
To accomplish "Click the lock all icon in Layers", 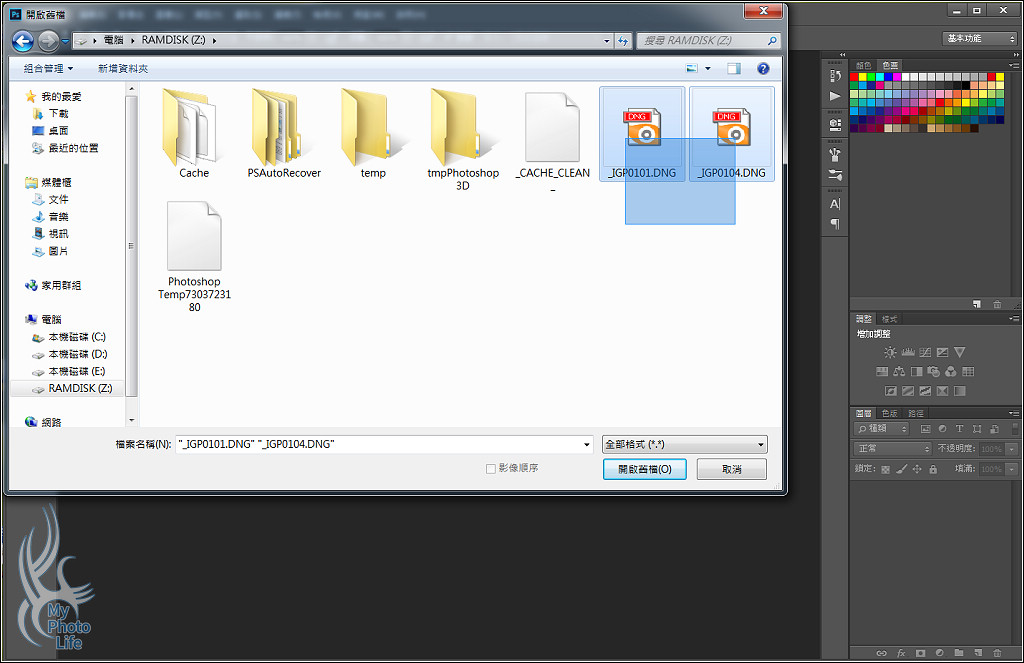I will click(933, 469).
